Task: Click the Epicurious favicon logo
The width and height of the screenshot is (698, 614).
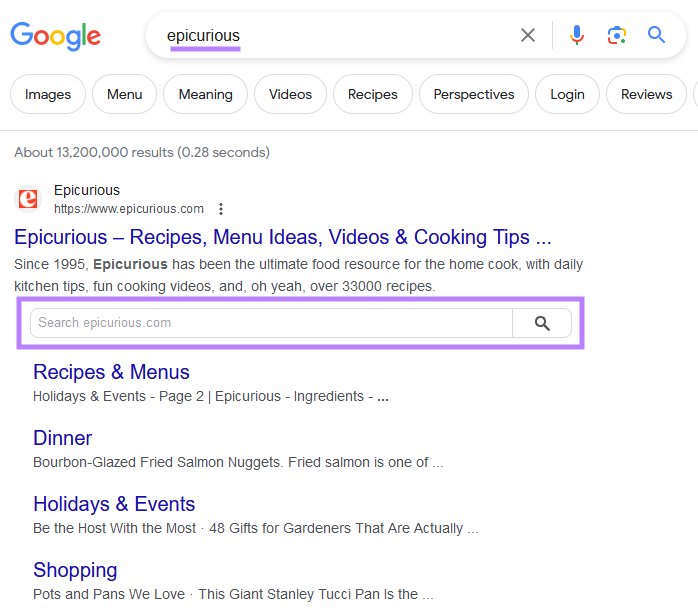Action: pyautogui.click(x=29, y=199)
